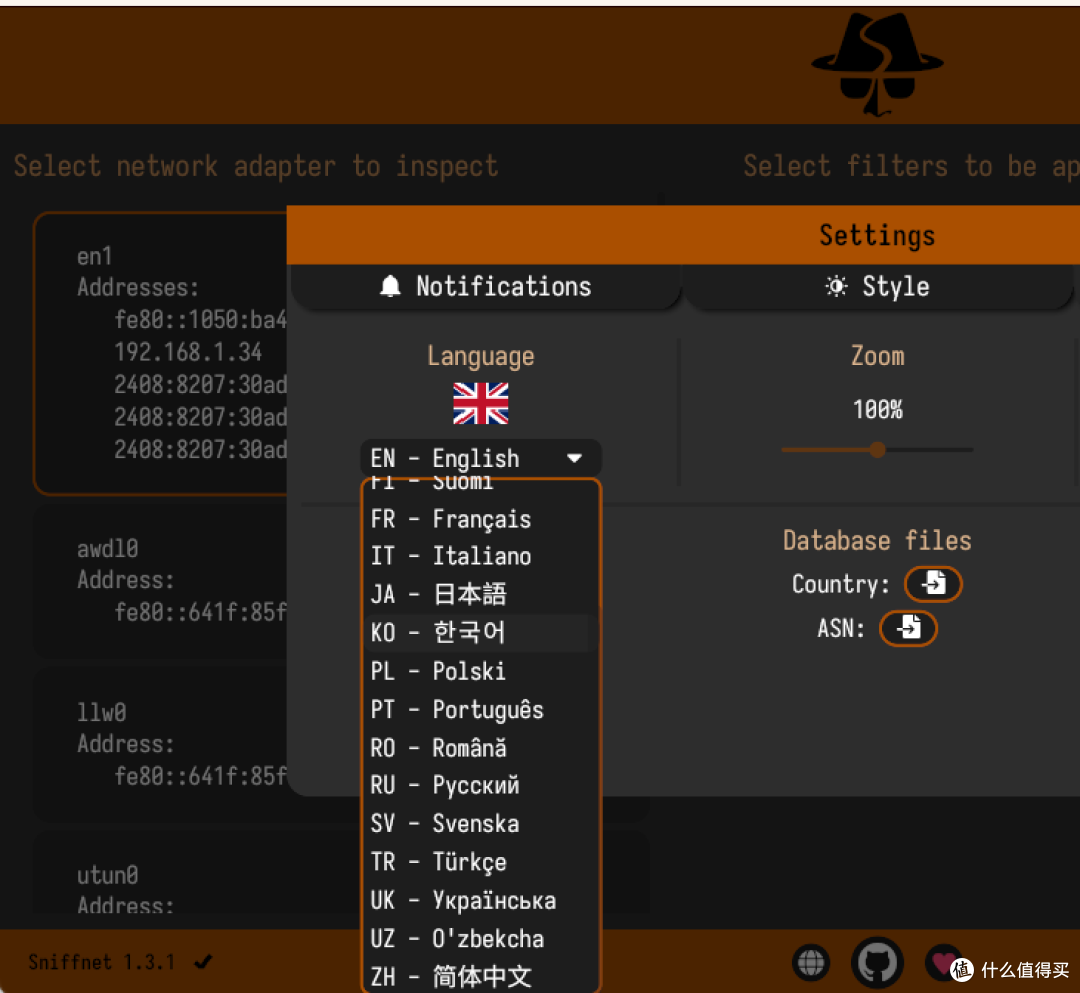Select the en1 network adapter
Screen dimensions: 1080x993
point(160,353)
